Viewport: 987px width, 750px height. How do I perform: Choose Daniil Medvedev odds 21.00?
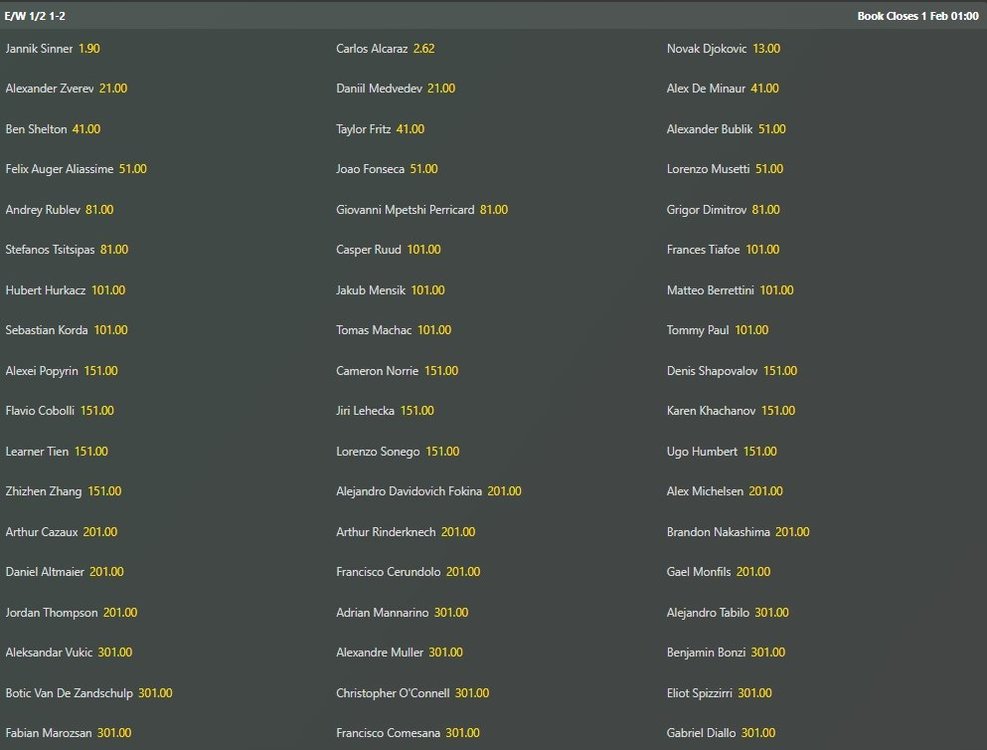click(441, 88)
